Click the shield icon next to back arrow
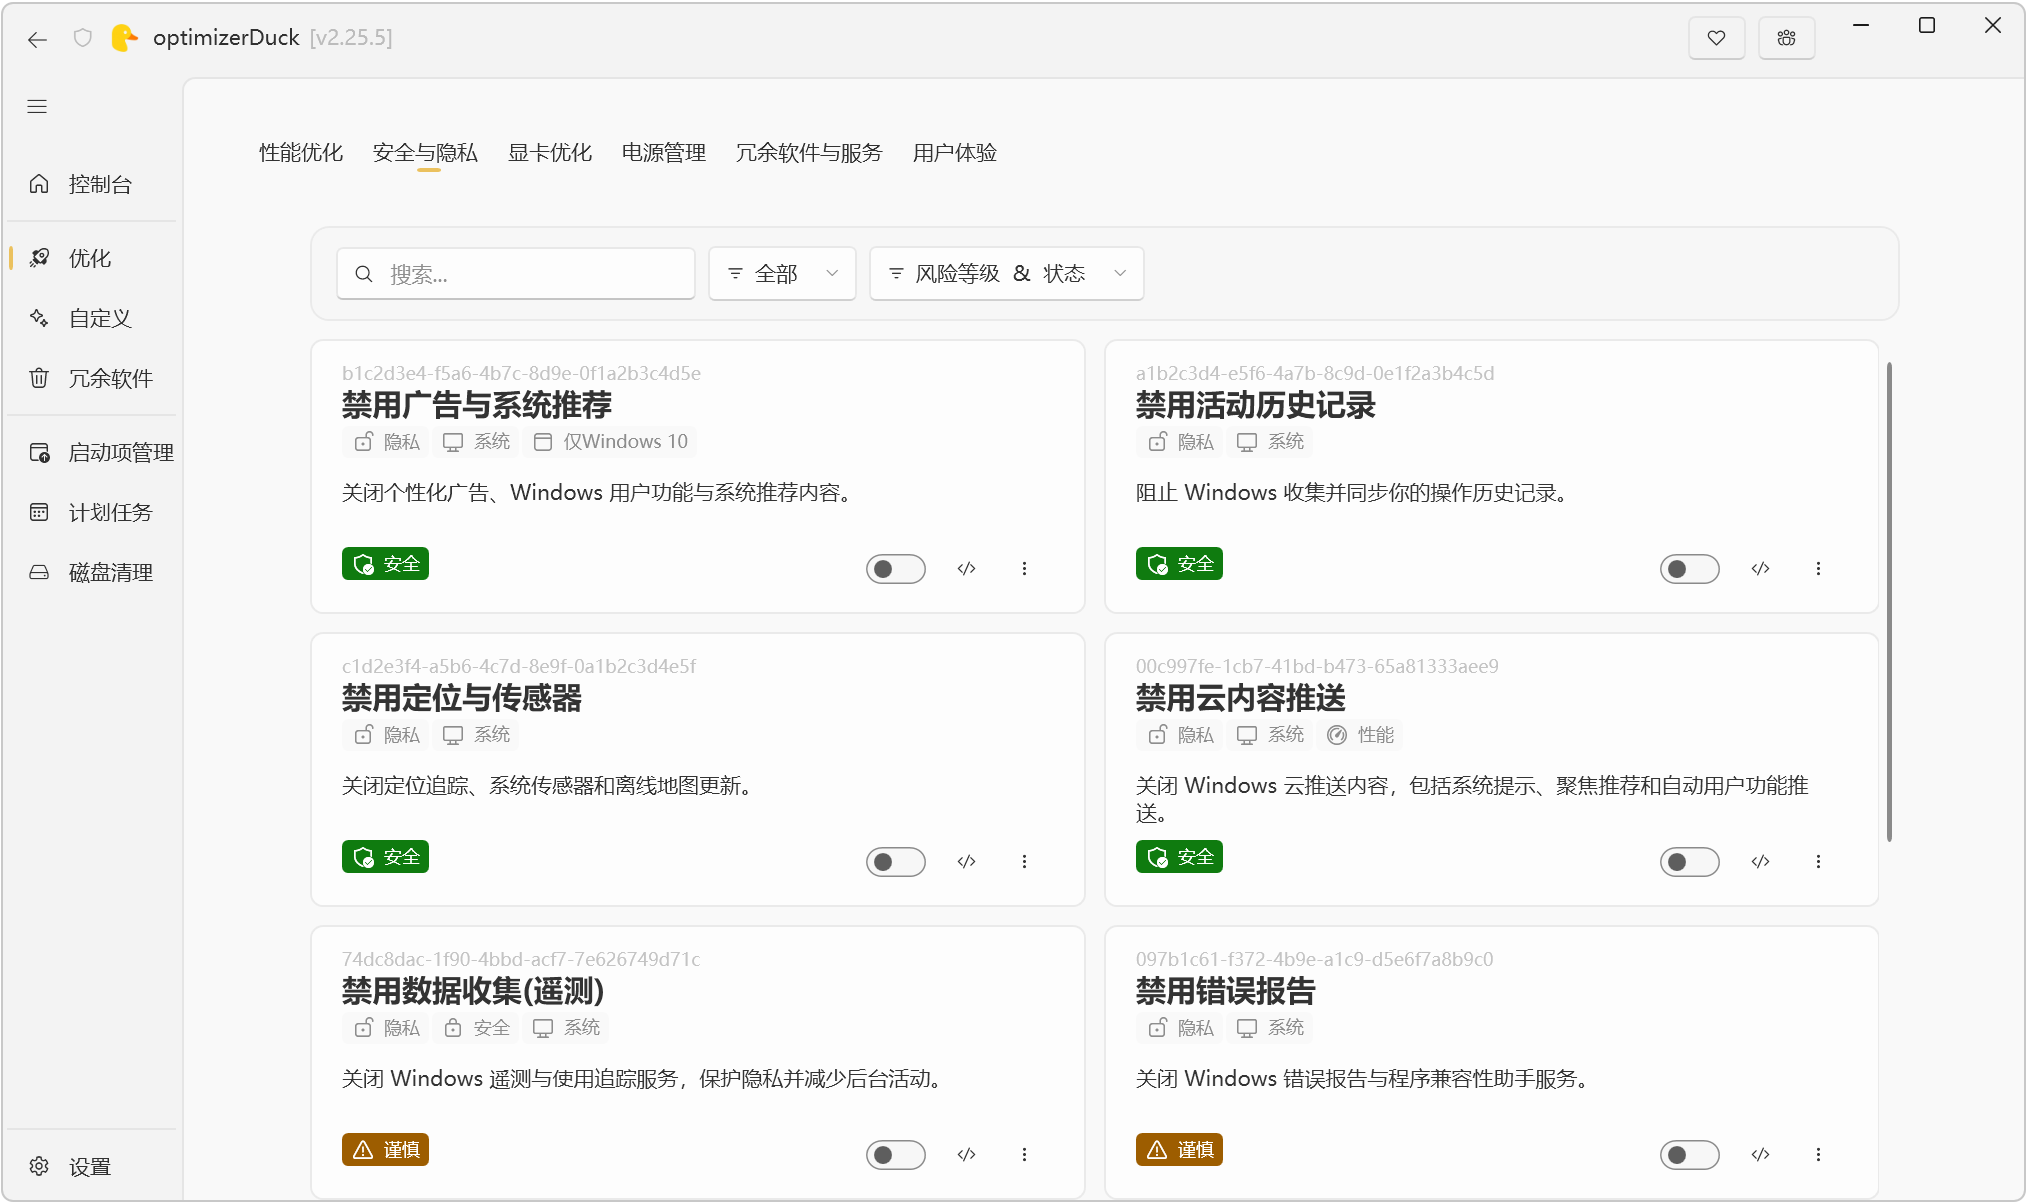The image size is (2027, 1204). click(83, 38)
